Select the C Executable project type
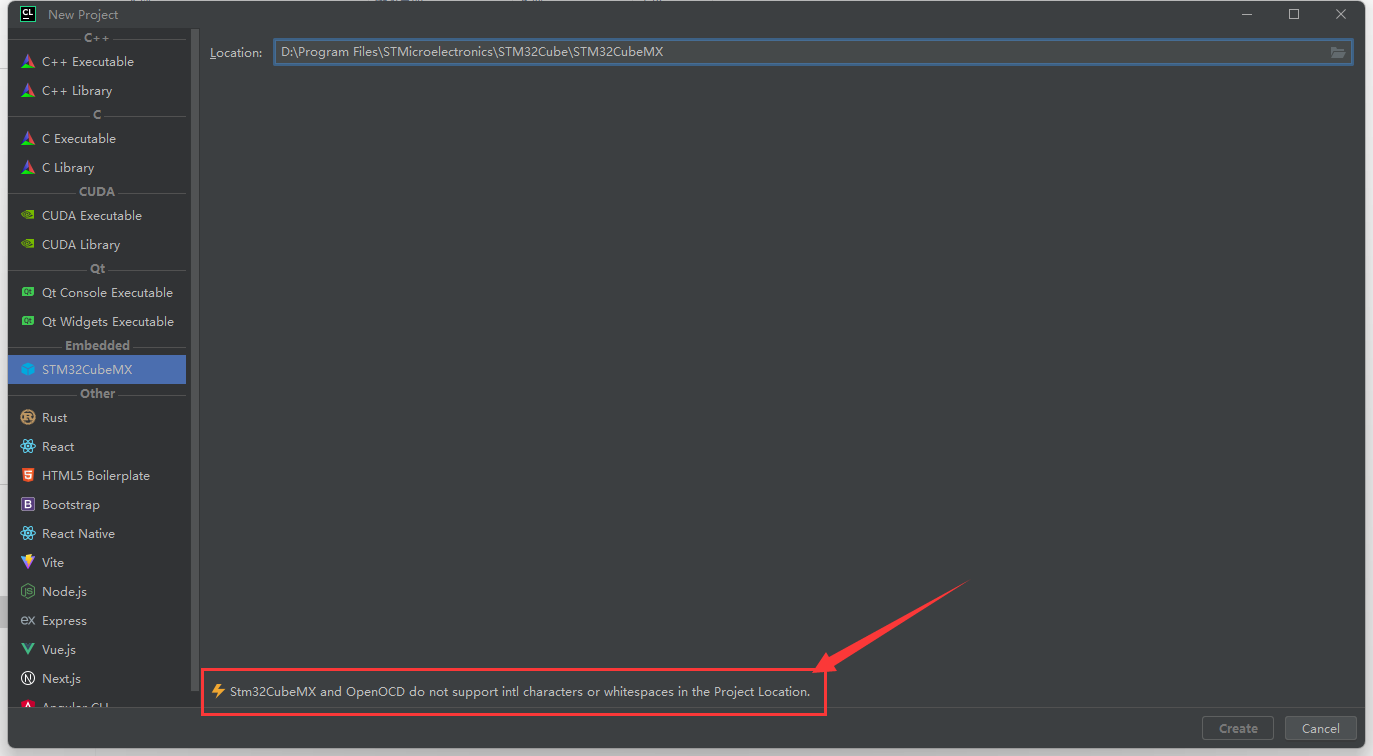Screen dimensions: 1373x756 pyautogui.click(x=97, y=139)
